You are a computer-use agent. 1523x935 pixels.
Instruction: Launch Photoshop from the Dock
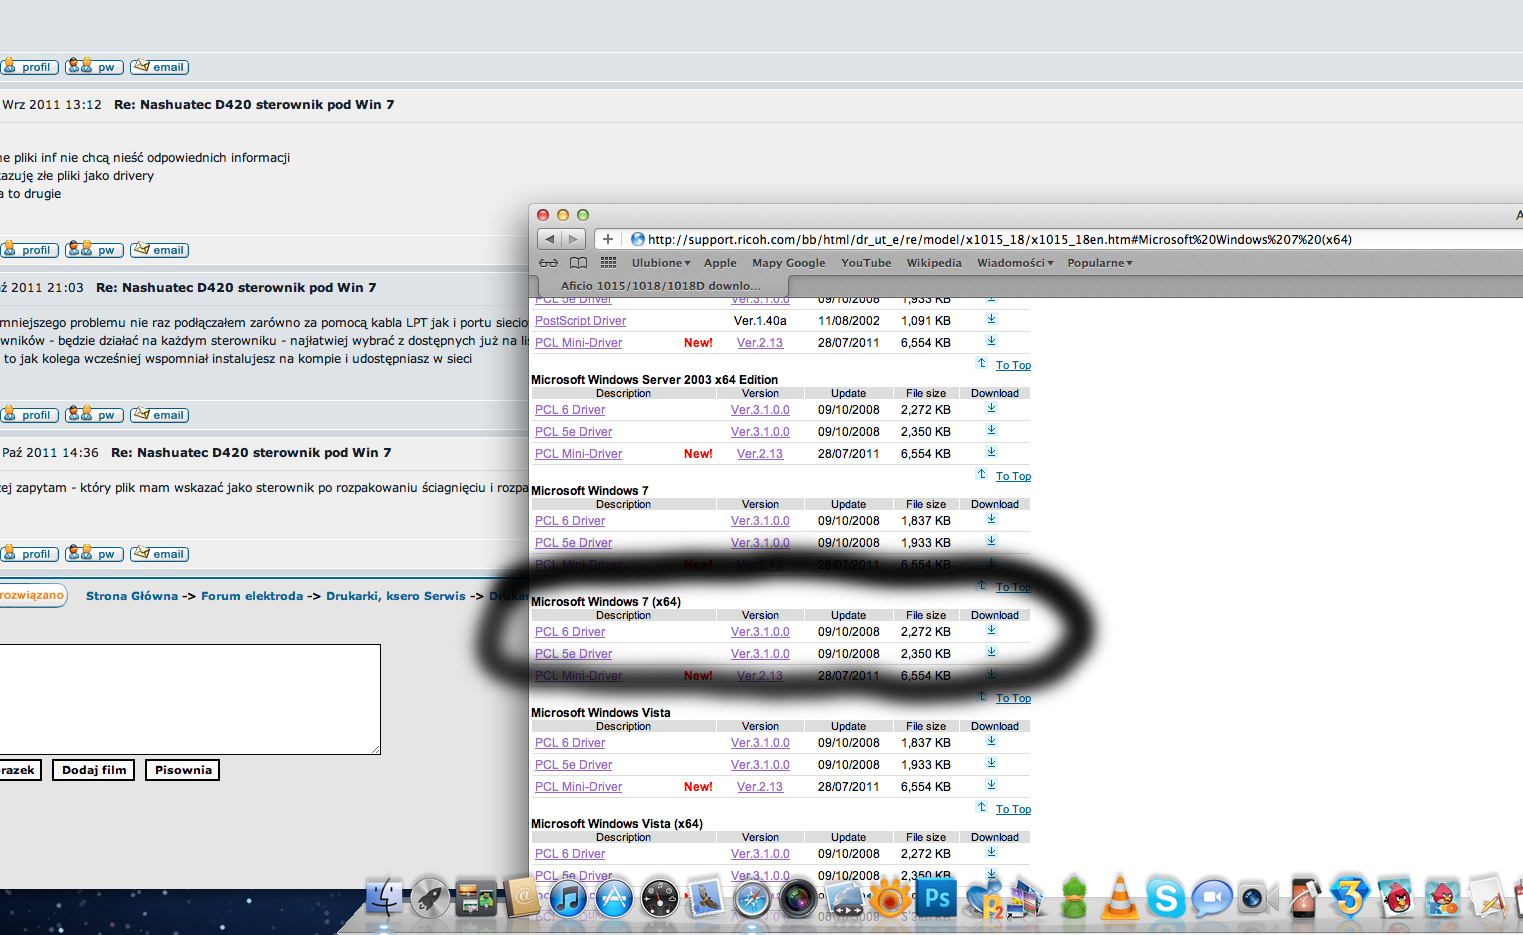(x=937, y=898)
